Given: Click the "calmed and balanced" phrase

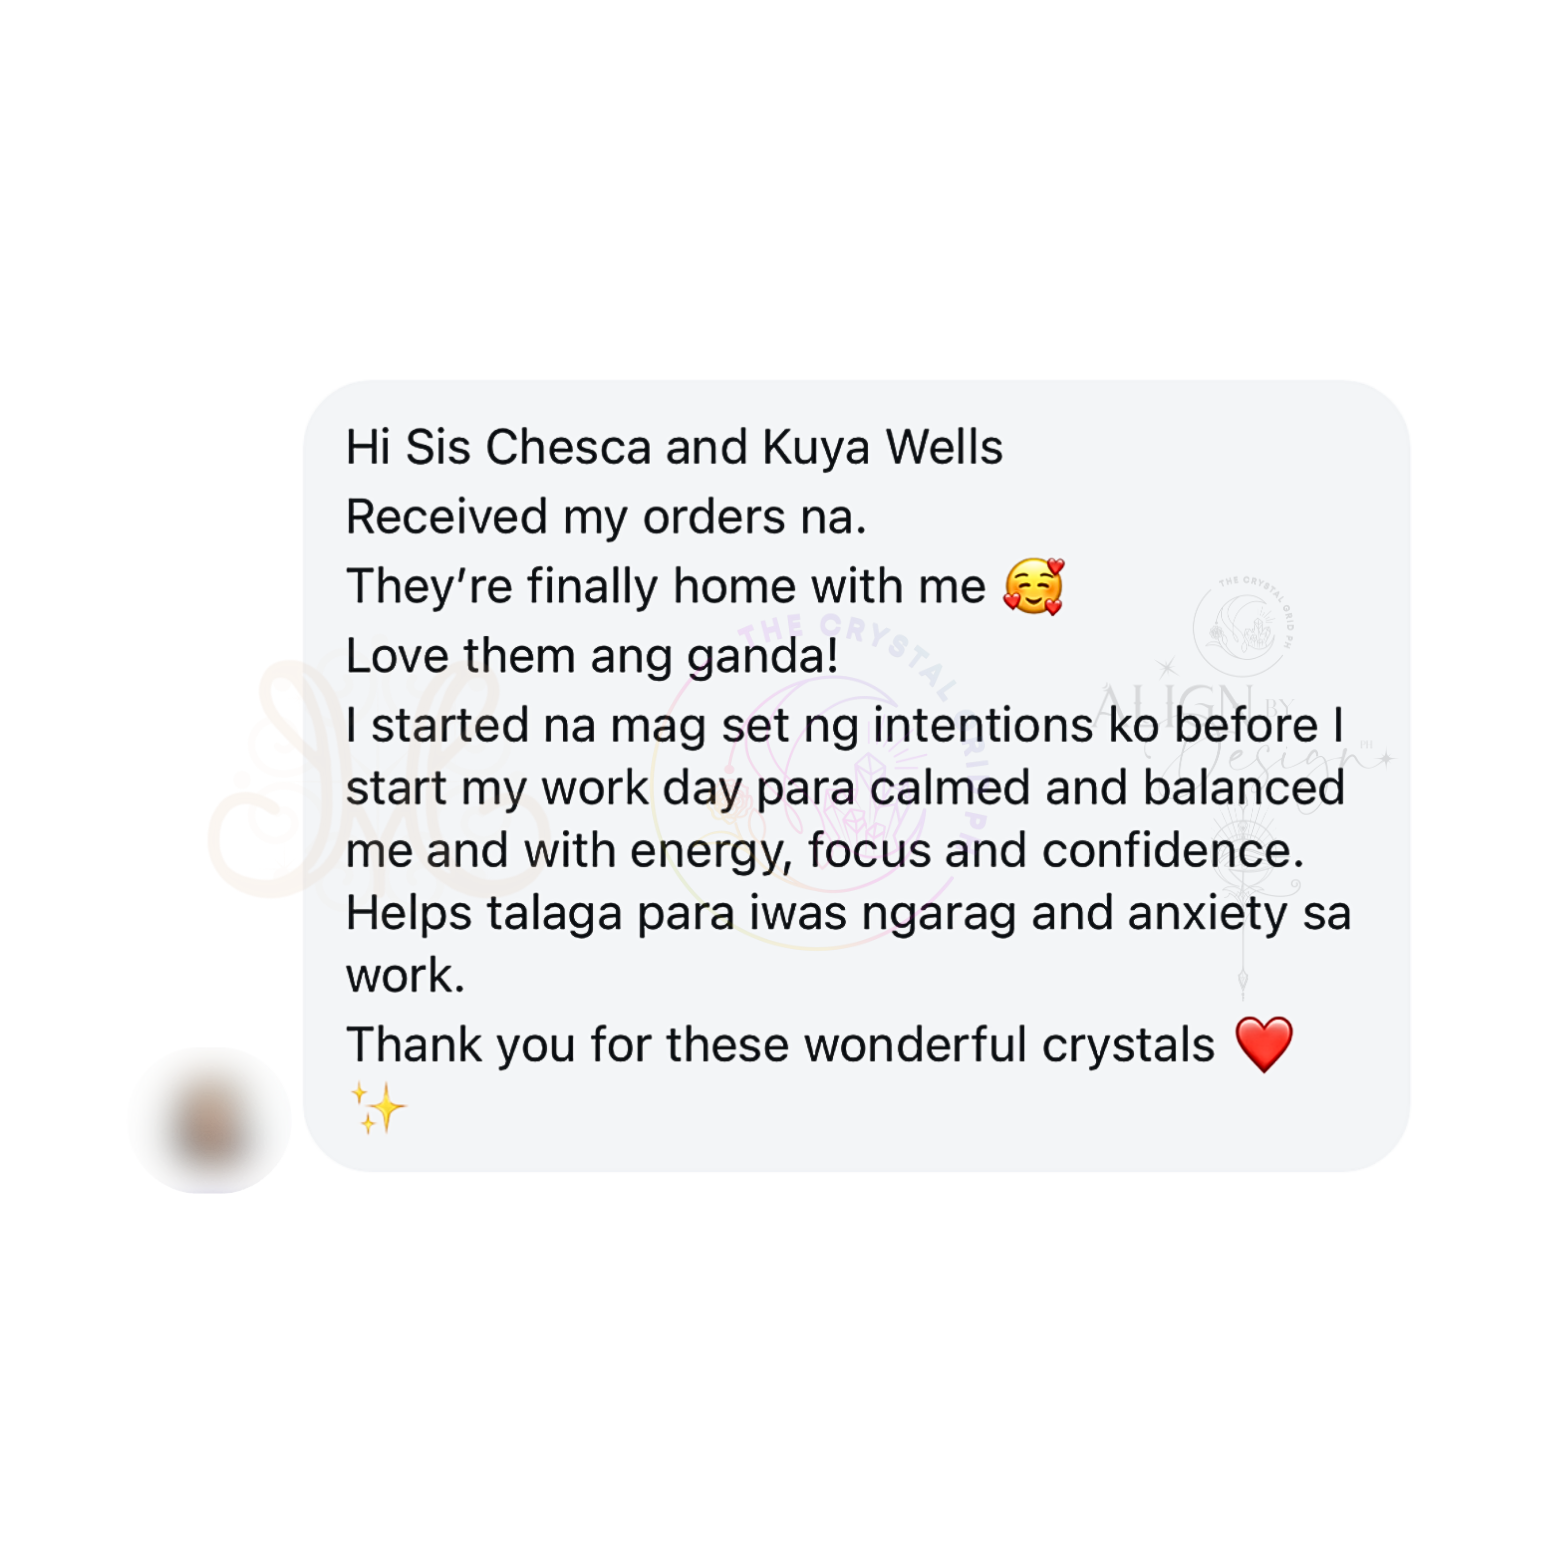Looking at the screenshot, I should (x=1107, y=787).
